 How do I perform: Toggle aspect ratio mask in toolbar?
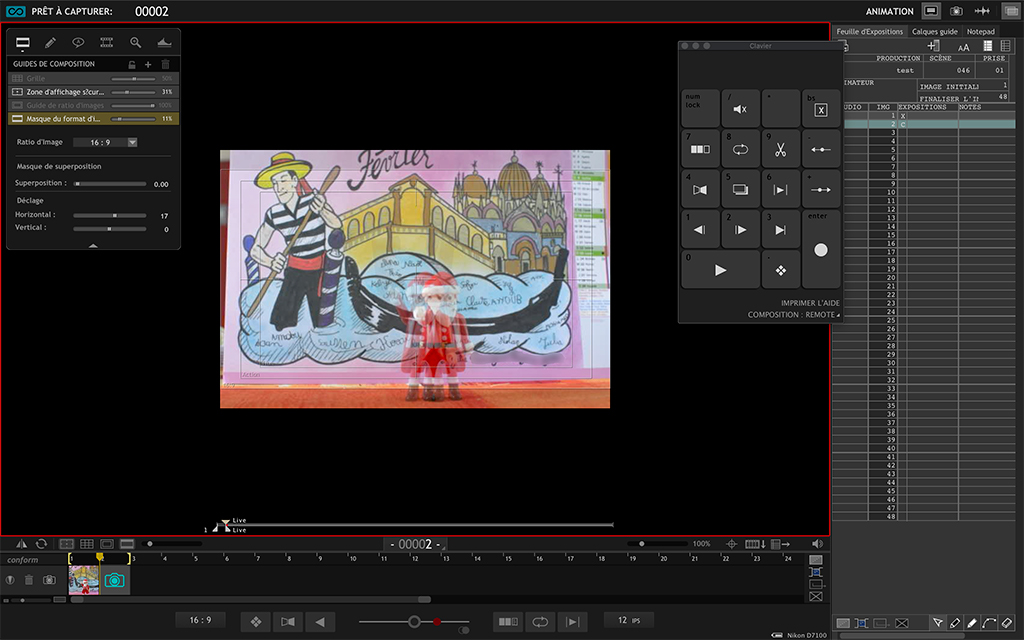coord(127,544)
